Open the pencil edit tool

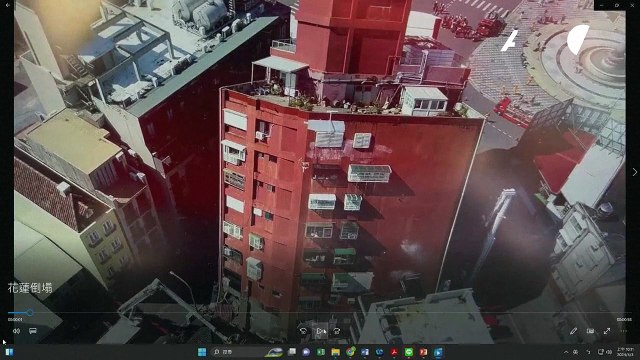573,331
